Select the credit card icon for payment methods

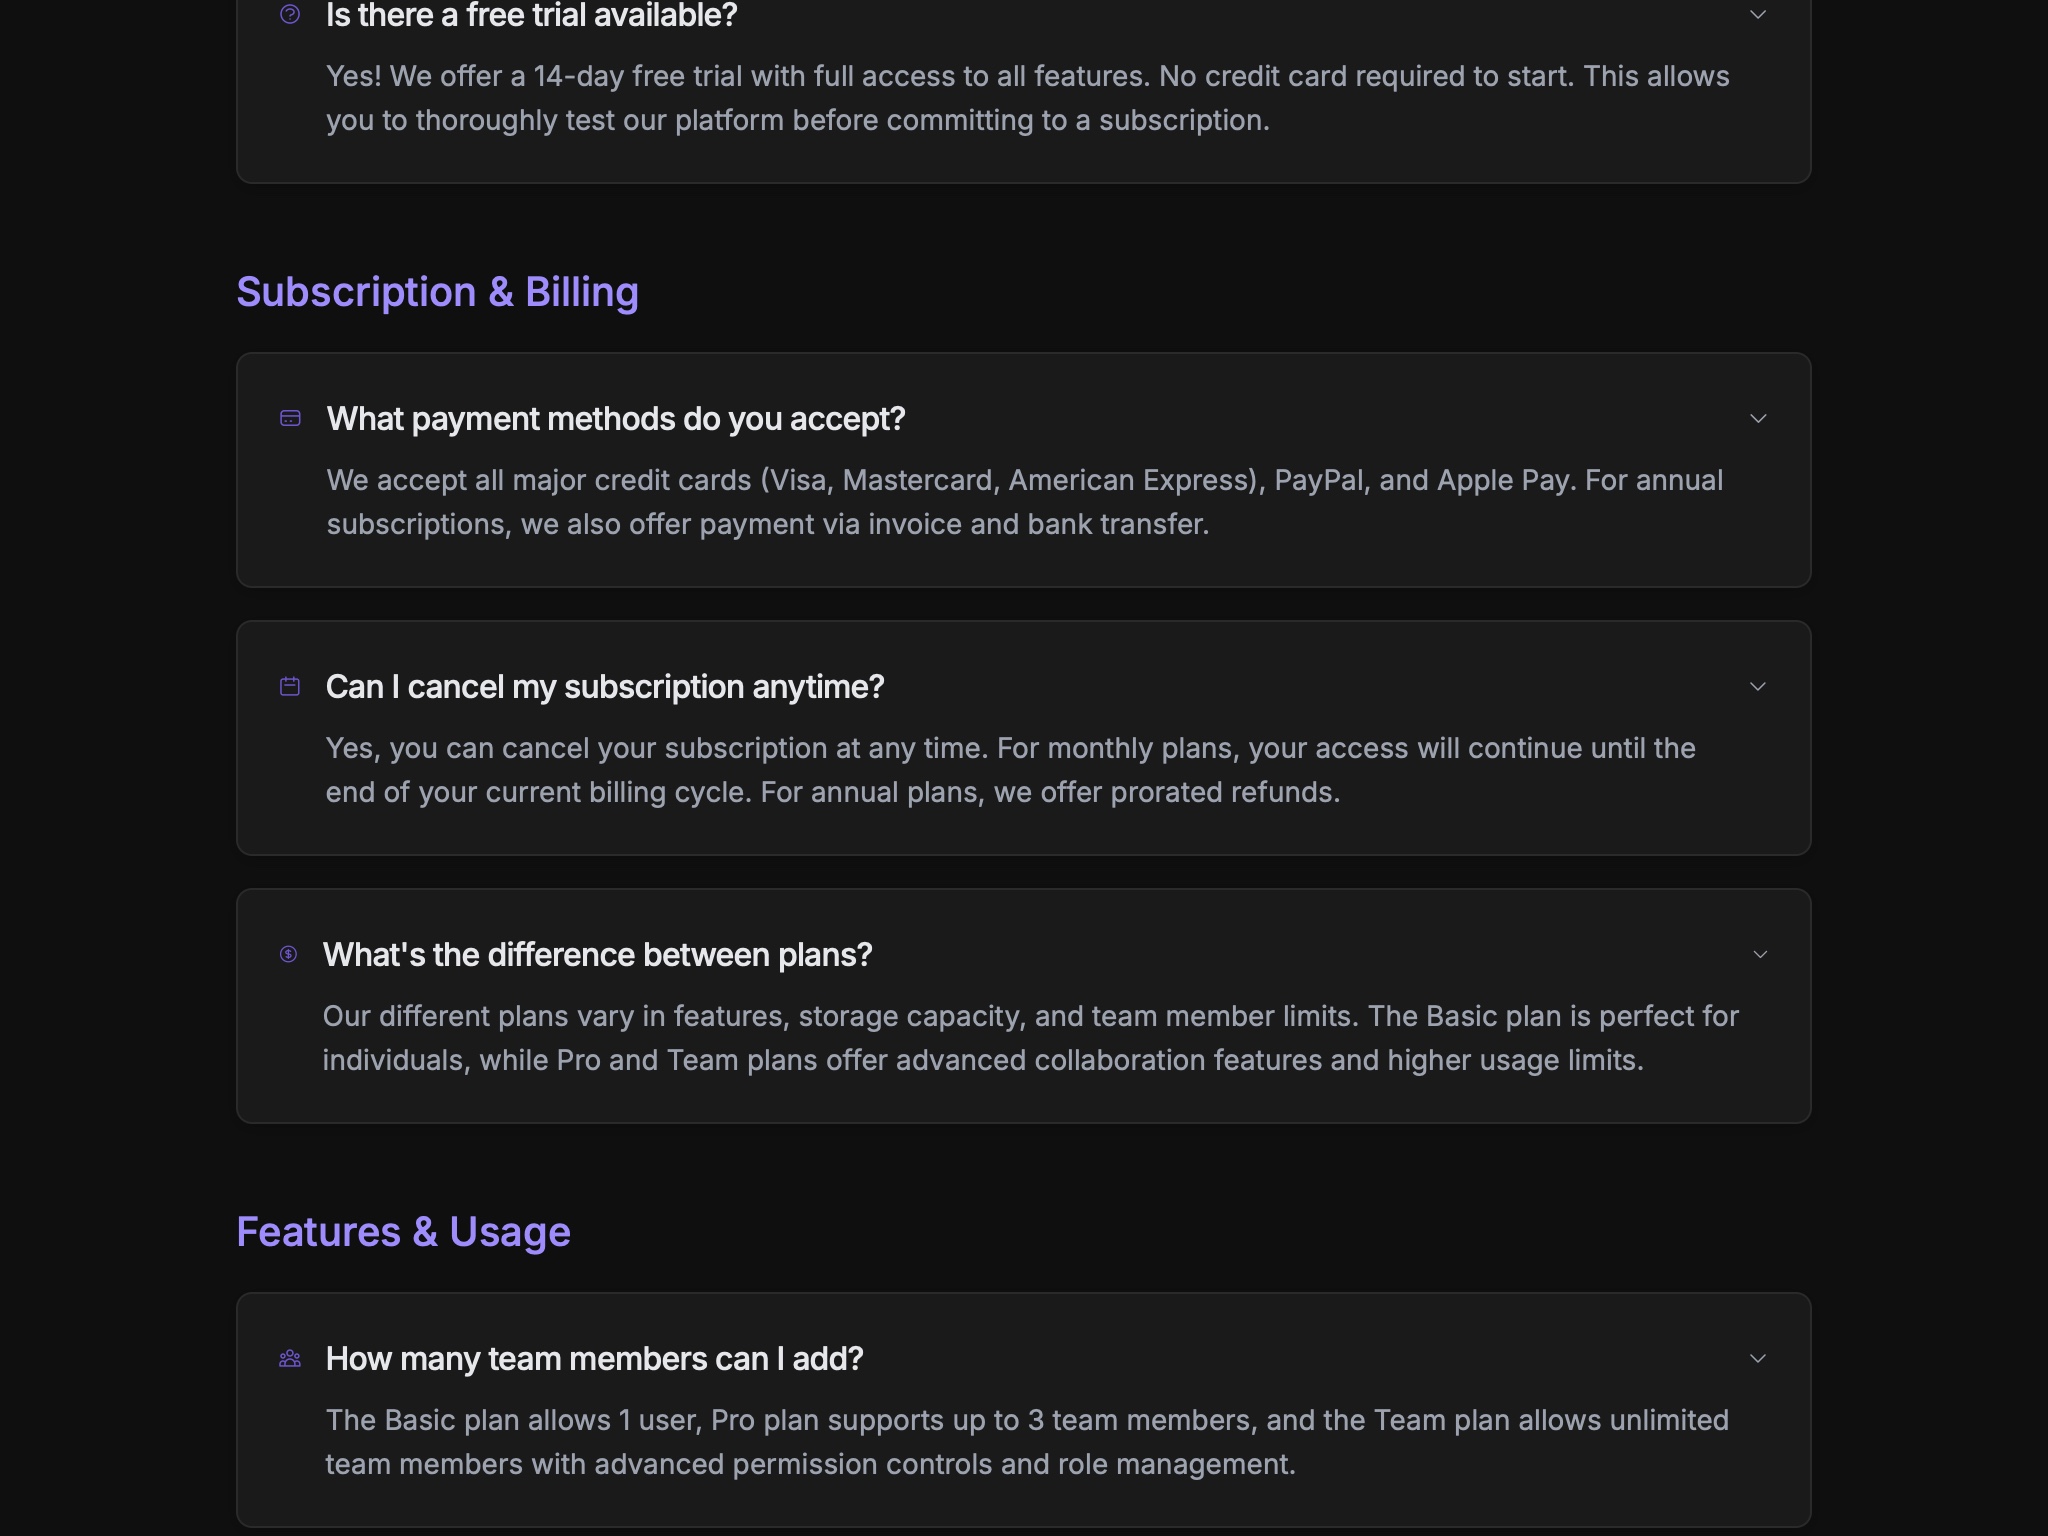(x=290, y=418)
